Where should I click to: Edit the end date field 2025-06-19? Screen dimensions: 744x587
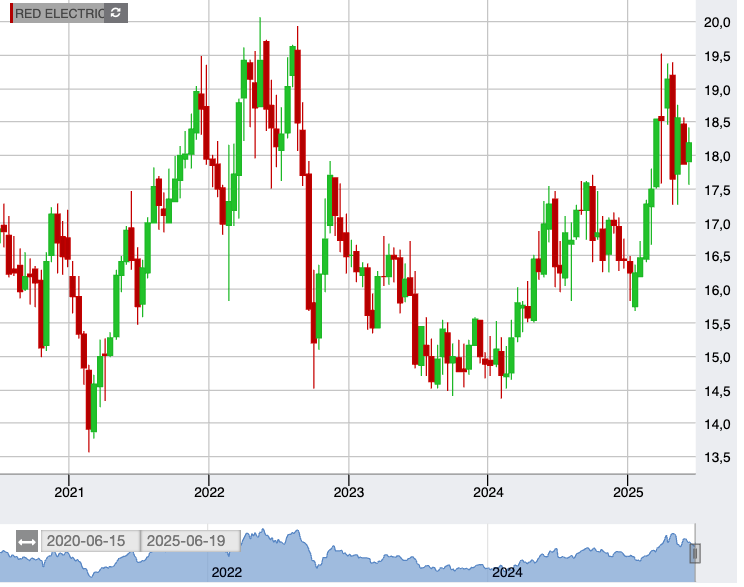click(x=190, y=541)
